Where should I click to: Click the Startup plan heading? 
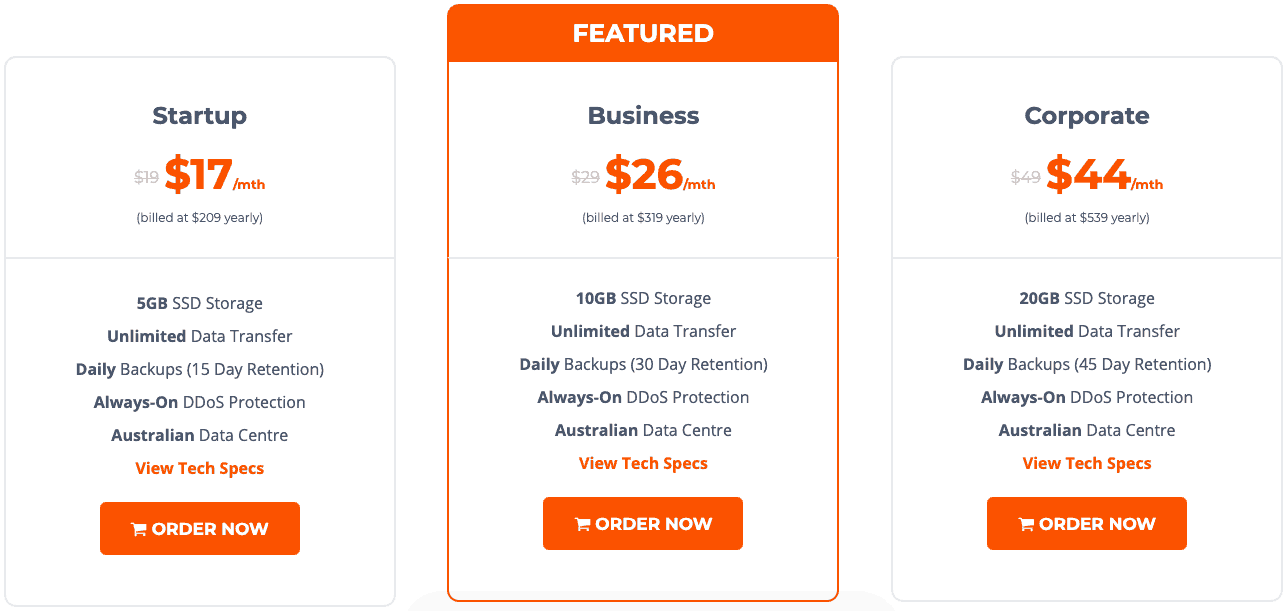coord(200,116)
